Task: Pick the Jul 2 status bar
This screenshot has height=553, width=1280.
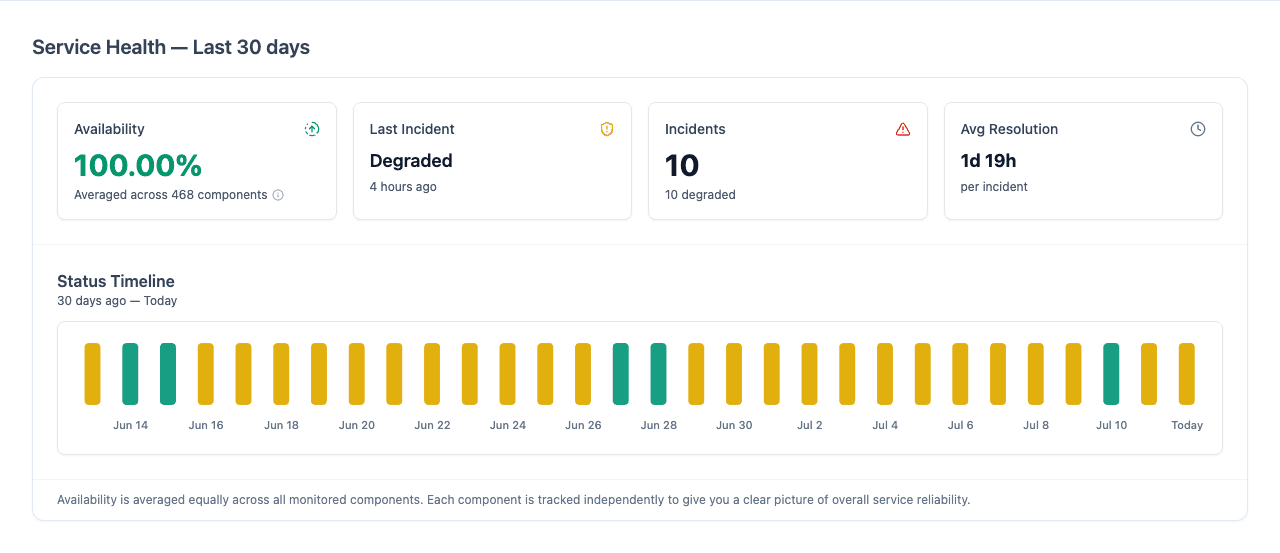Action: click(x=810, y=374)
